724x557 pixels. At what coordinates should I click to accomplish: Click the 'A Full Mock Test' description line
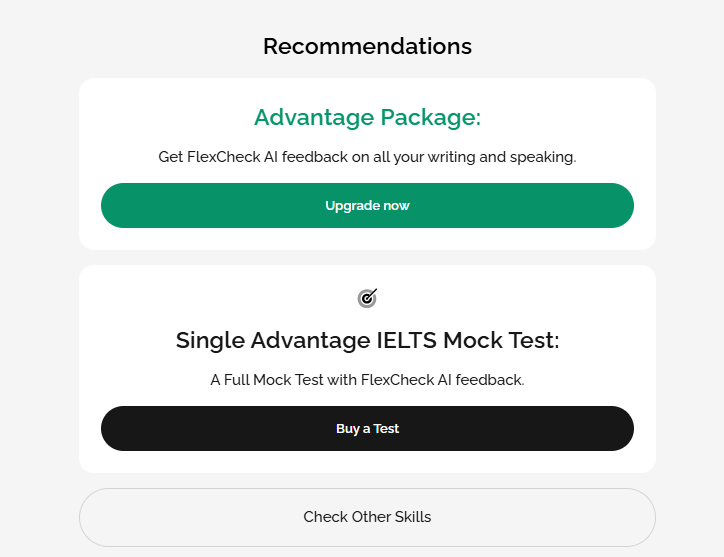pyautogui.click(x=367, y=380)
